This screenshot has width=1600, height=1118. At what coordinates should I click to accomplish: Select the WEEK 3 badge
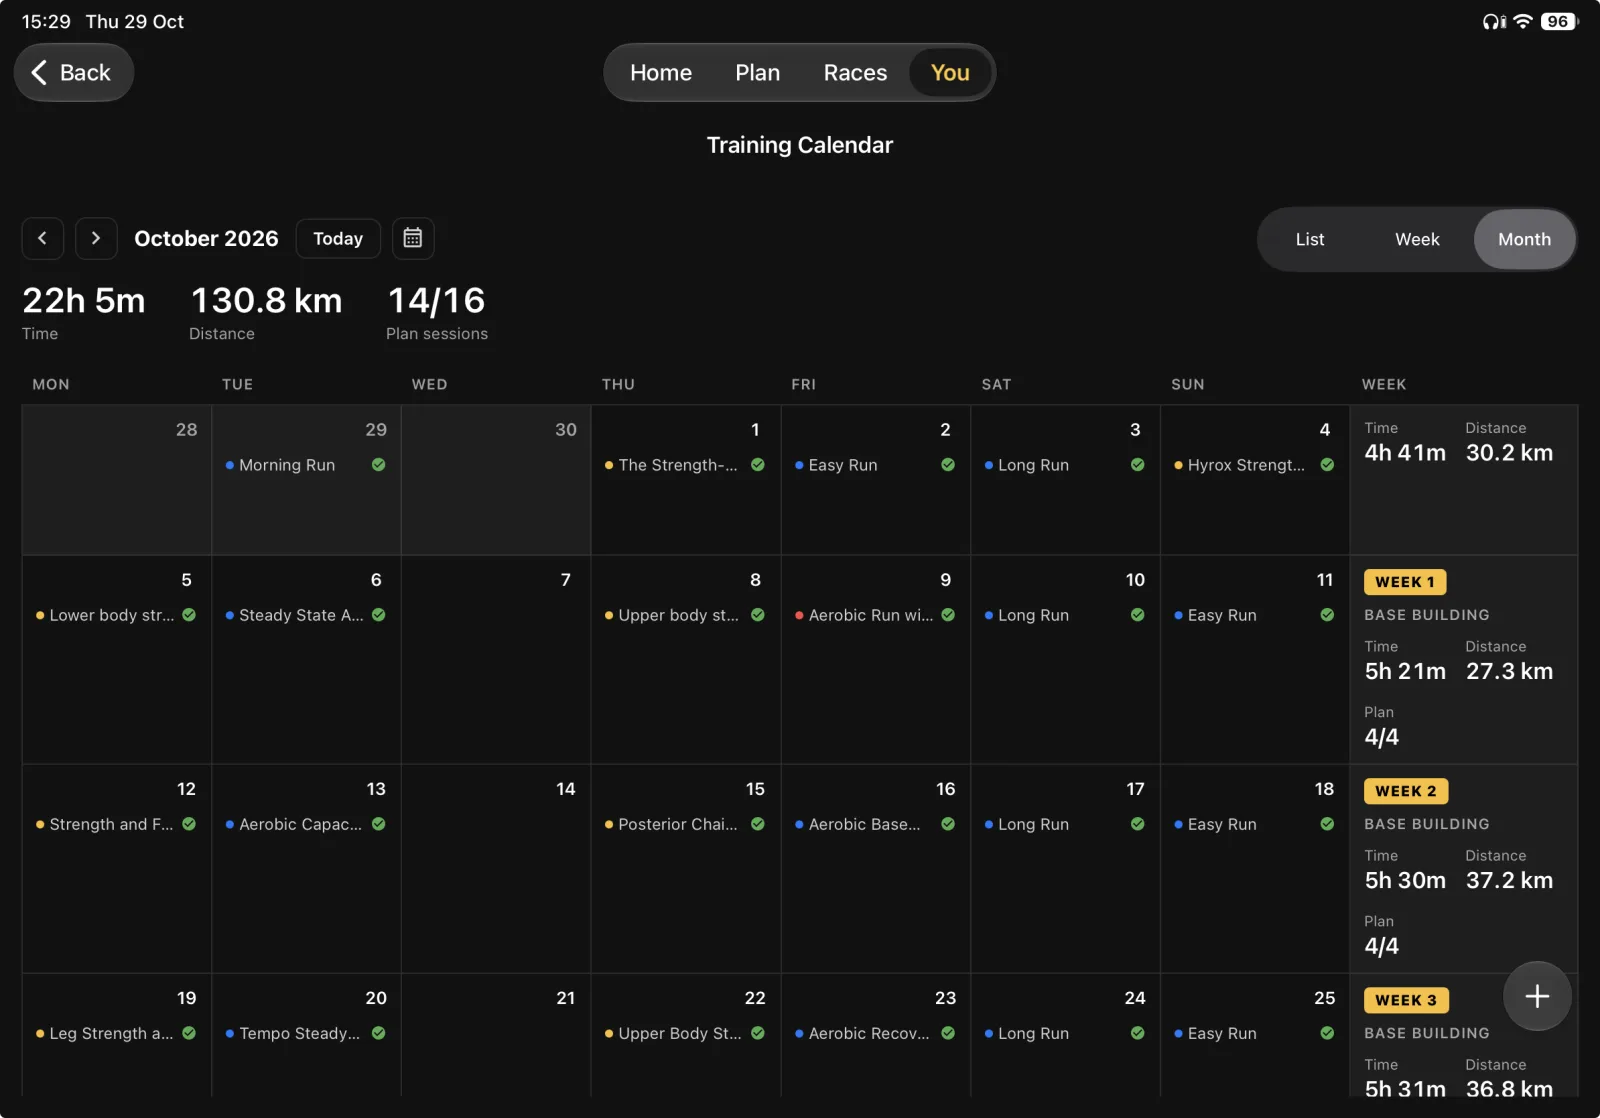(x=1405, y=1000)
